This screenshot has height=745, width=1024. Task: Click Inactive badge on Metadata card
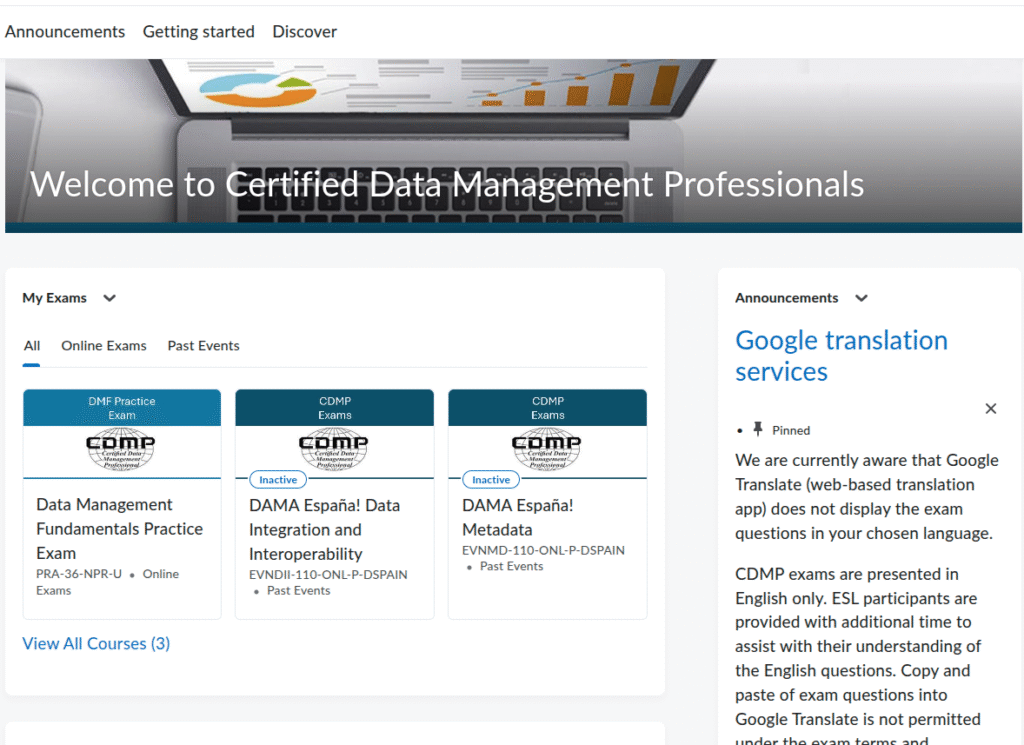tap(491, 480)
